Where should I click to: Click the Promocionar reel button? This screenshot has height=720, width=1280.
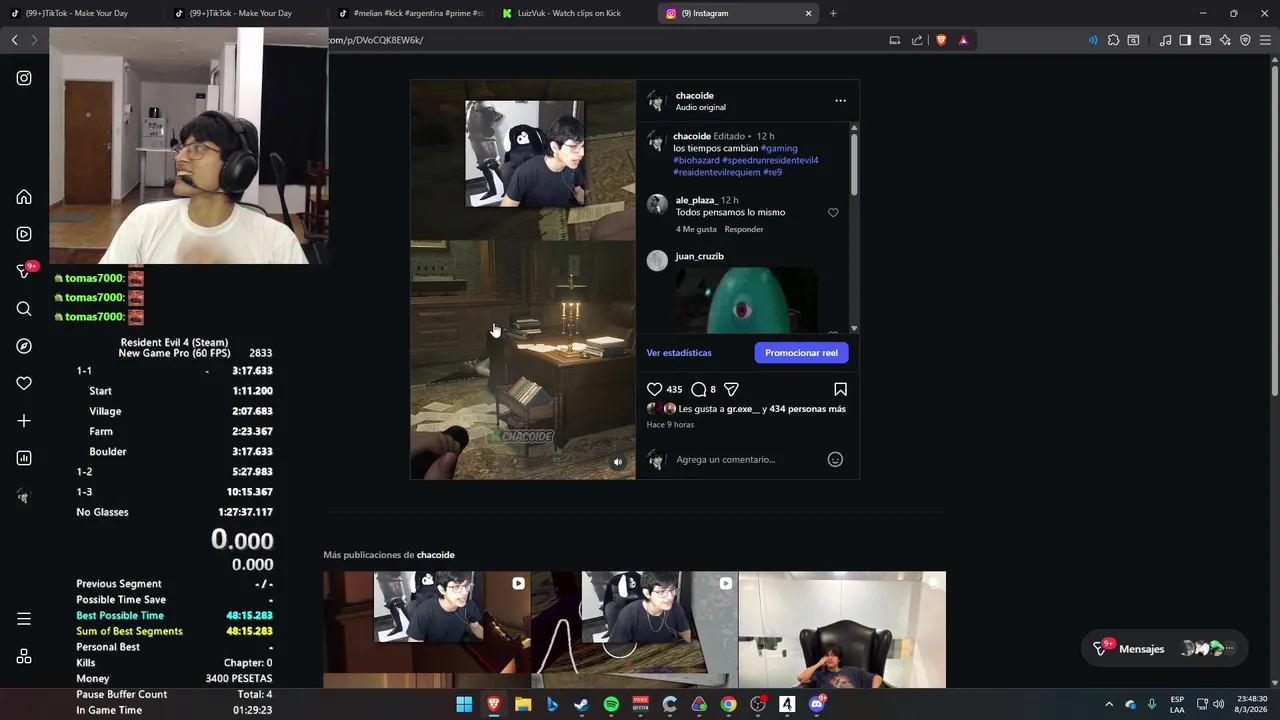[x=801, y=352]
